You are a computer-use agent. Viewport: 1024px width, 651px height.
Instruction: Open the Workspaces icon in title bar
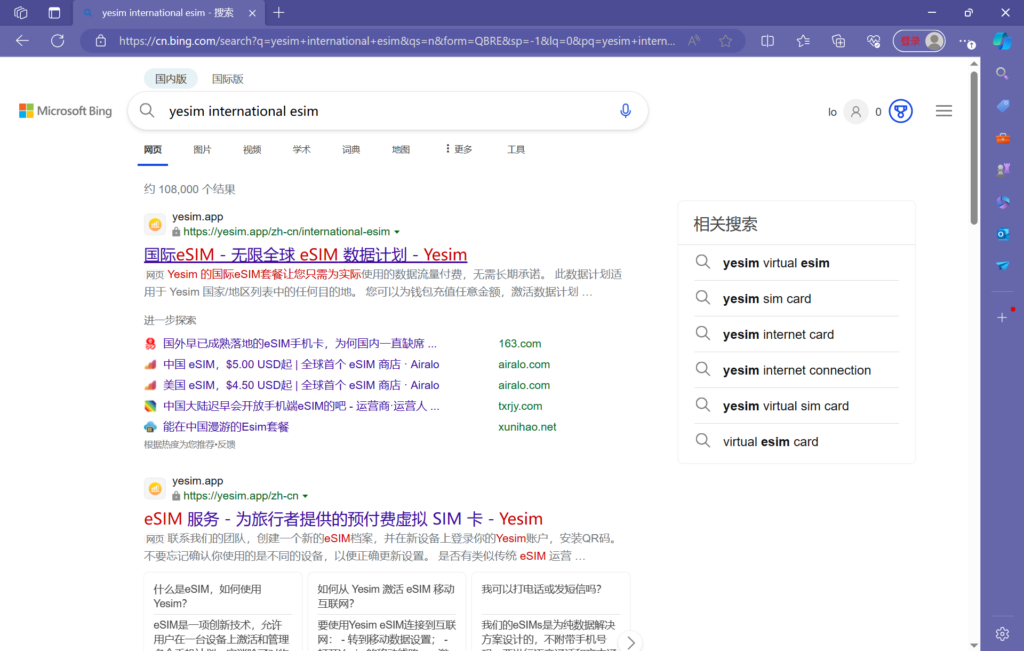pos(21,12)
